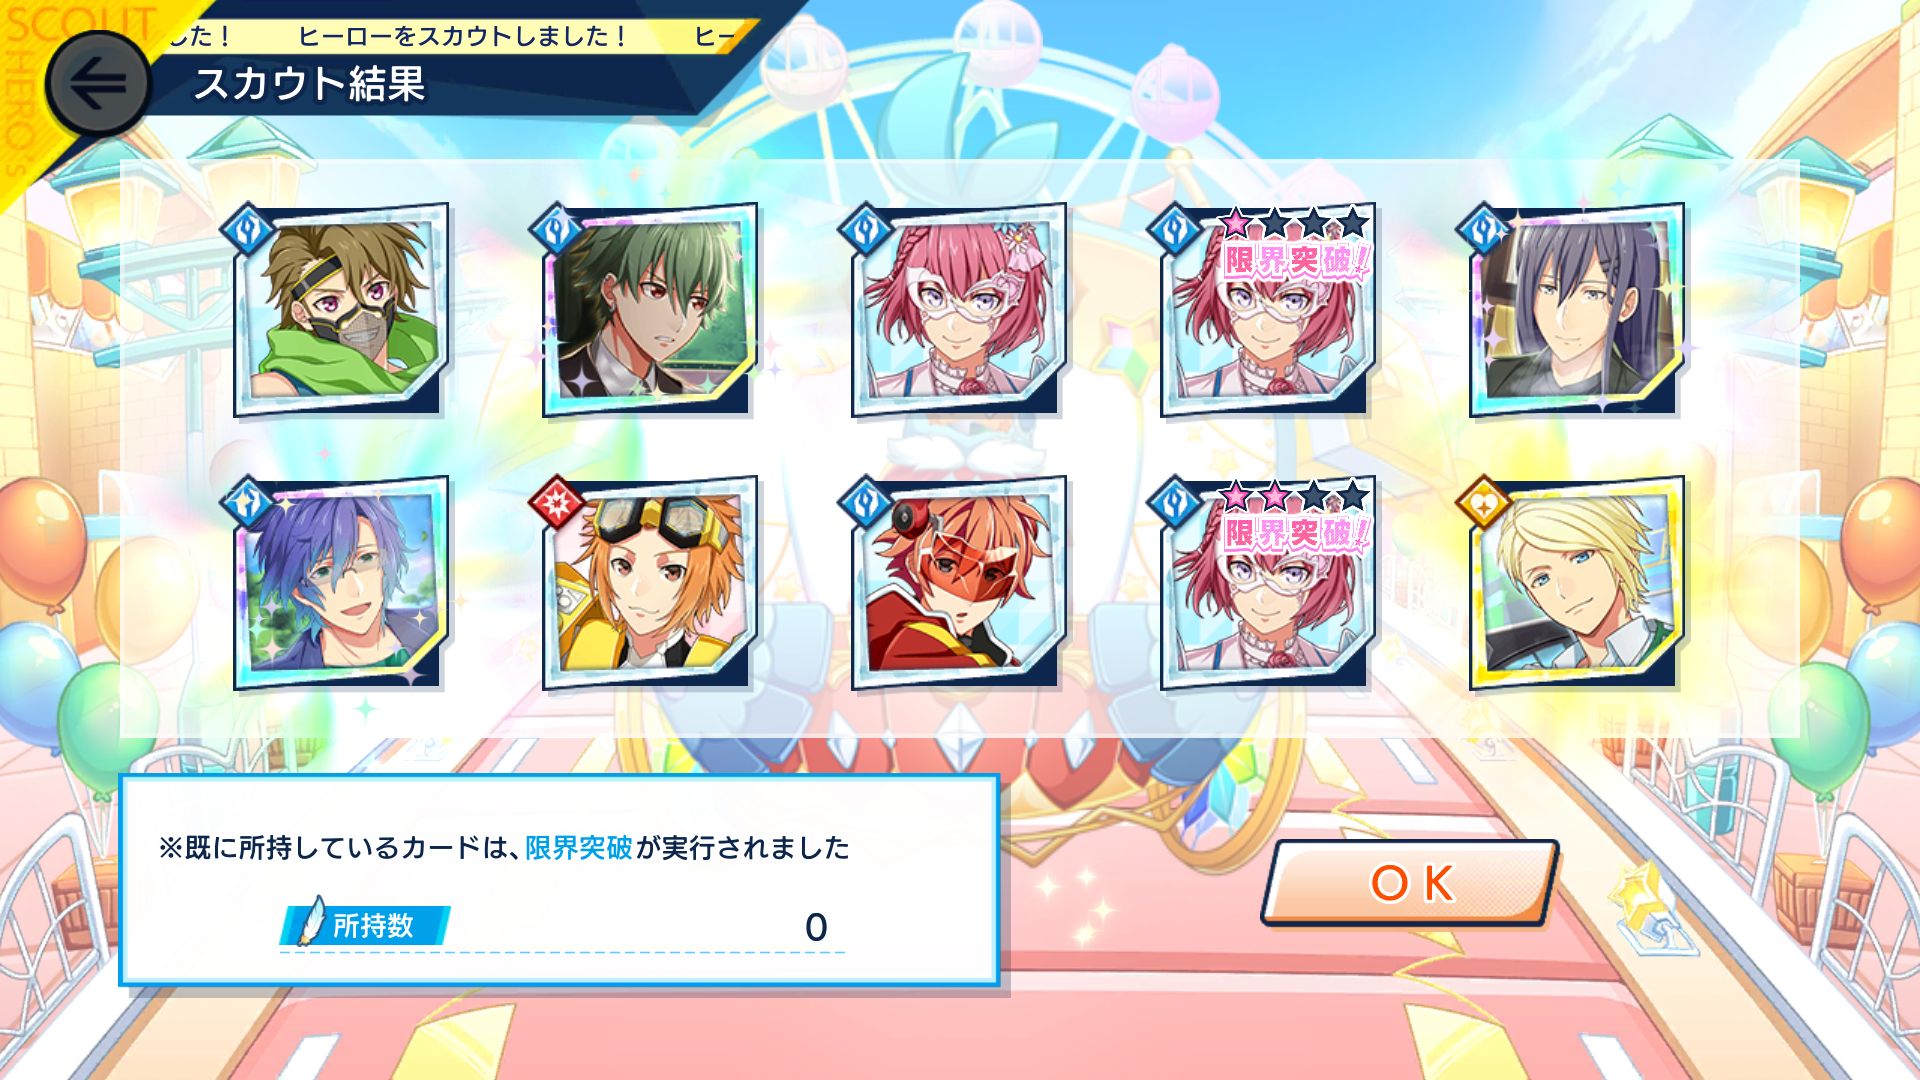Select the orange-haired goggles hero card
Image resolution: width=1920 pixels, height=1080 pixels.
pos(650,583)
